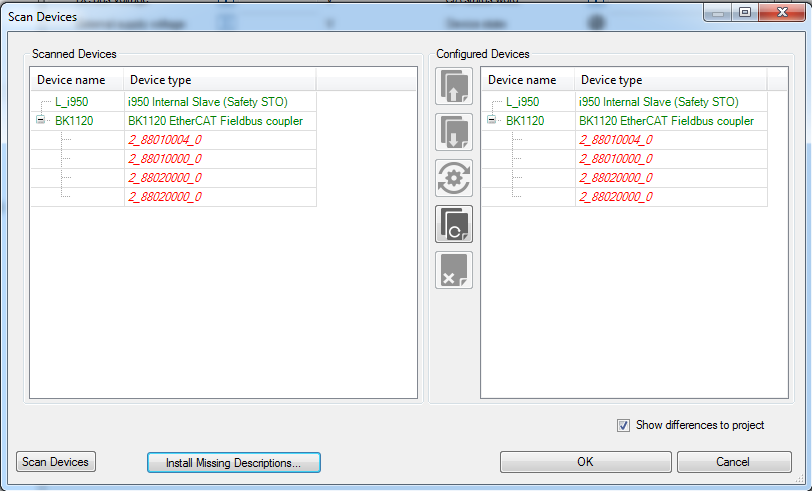Select L_i950 in Scanned Devices list

tap(73, 102)
